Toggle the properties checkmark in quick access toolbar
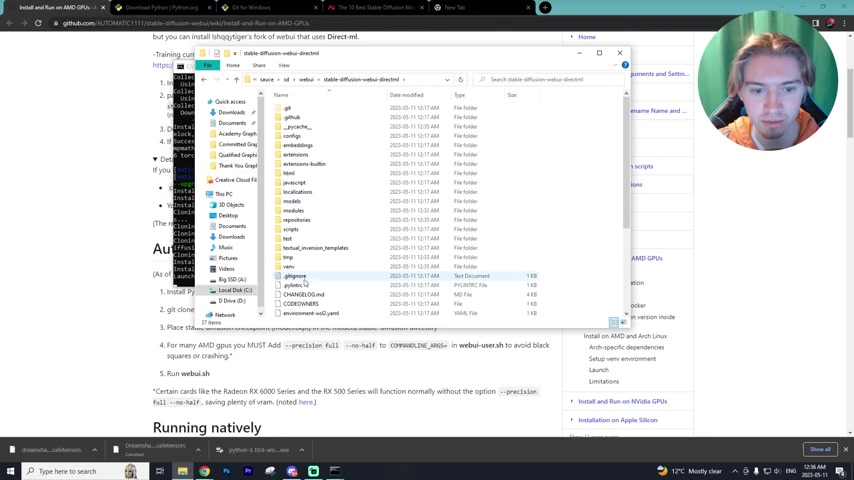The width and height of the screenshot is (854, 480). coord(217,53)
